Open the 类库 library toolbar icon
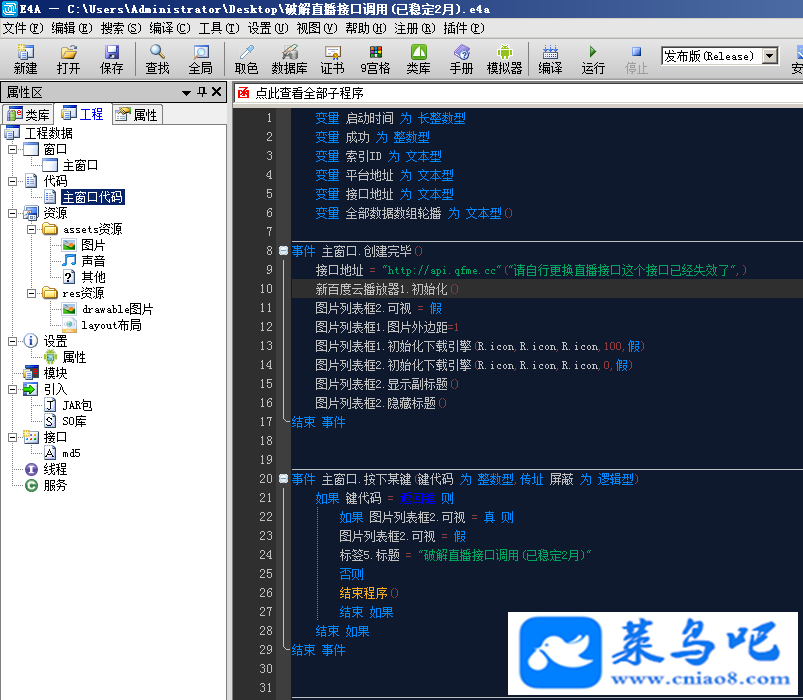This screenshot has width=803, height=700. point(418,59)
